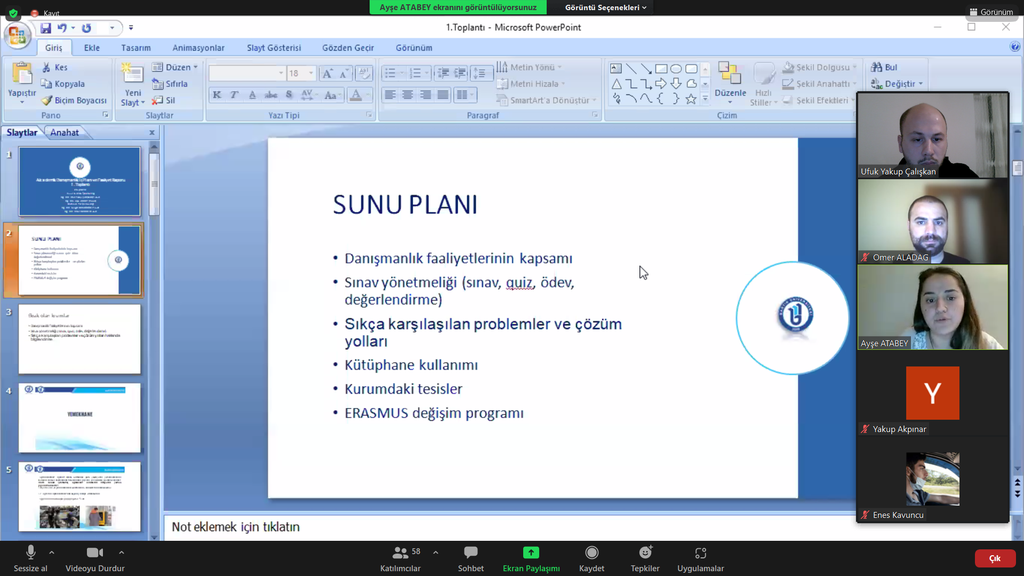Open the PowerPoint help question mark
The height and width of the screenshot is (576, 1024).
coord(1014,47)
